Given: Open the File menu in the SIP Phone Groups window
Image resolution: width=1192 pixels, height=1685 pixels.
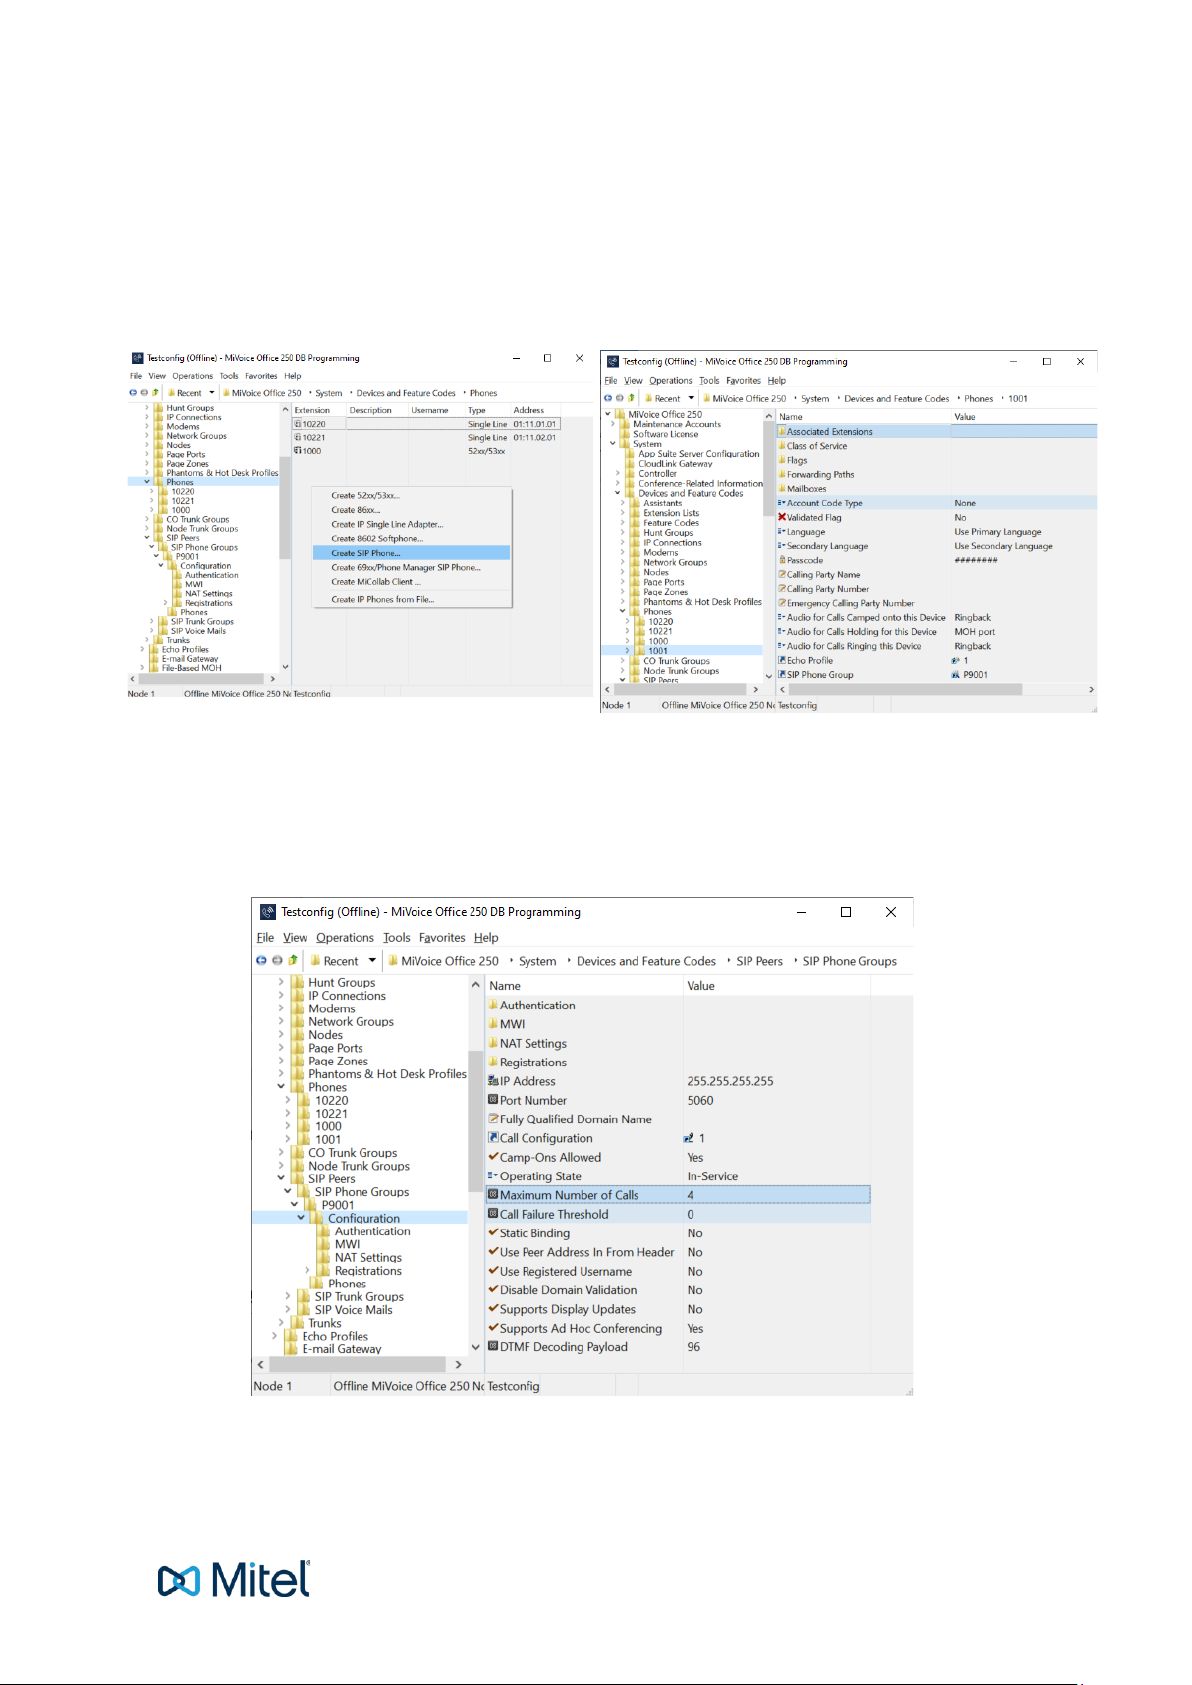Looking at the screenshot, I should (265, 938).
